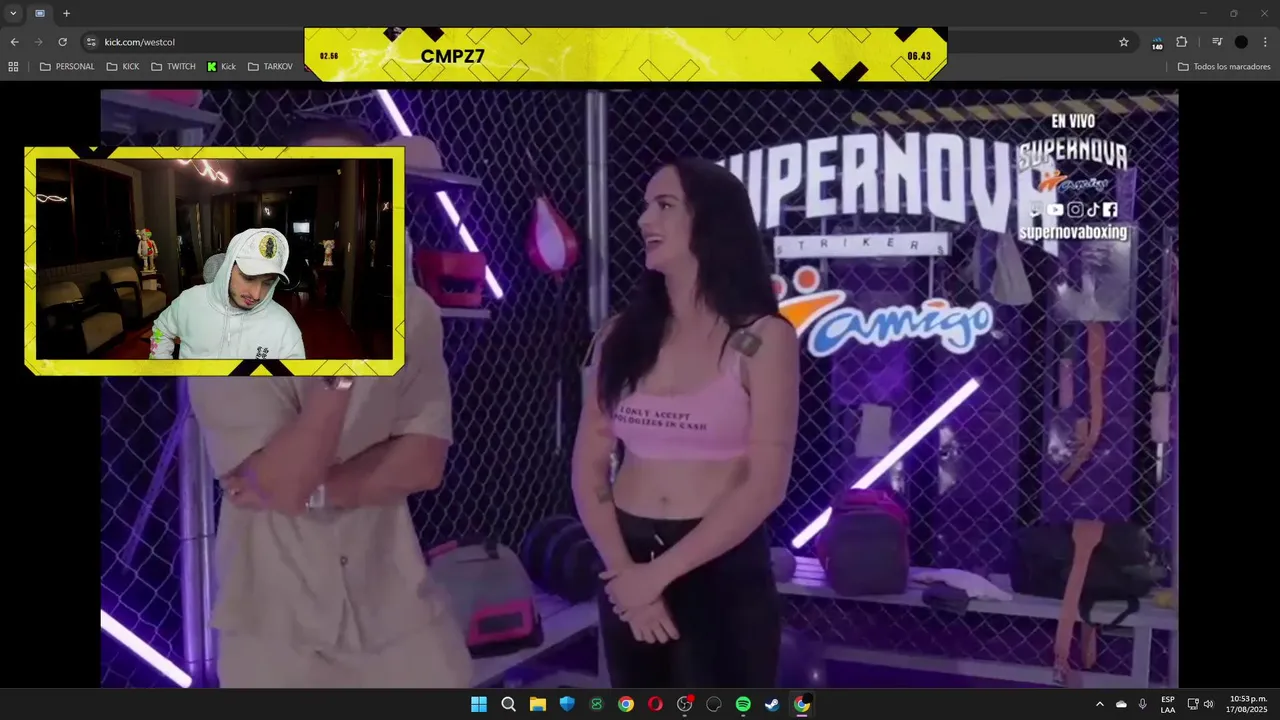1280x720 pixels.
Task: Click the EN VIVO label on the stream
Action: [x=1073, y=121]
